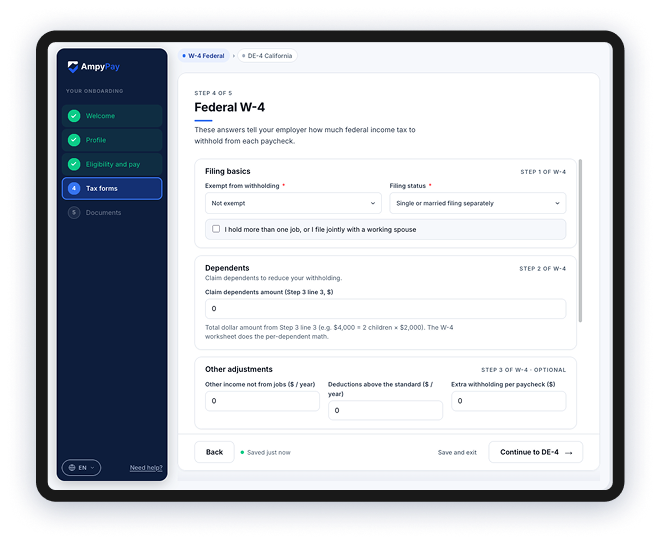The height and width of the screenshot is (544, 661).
Task: Click the green checkmark beside Profile
Action: click(74, 140)
